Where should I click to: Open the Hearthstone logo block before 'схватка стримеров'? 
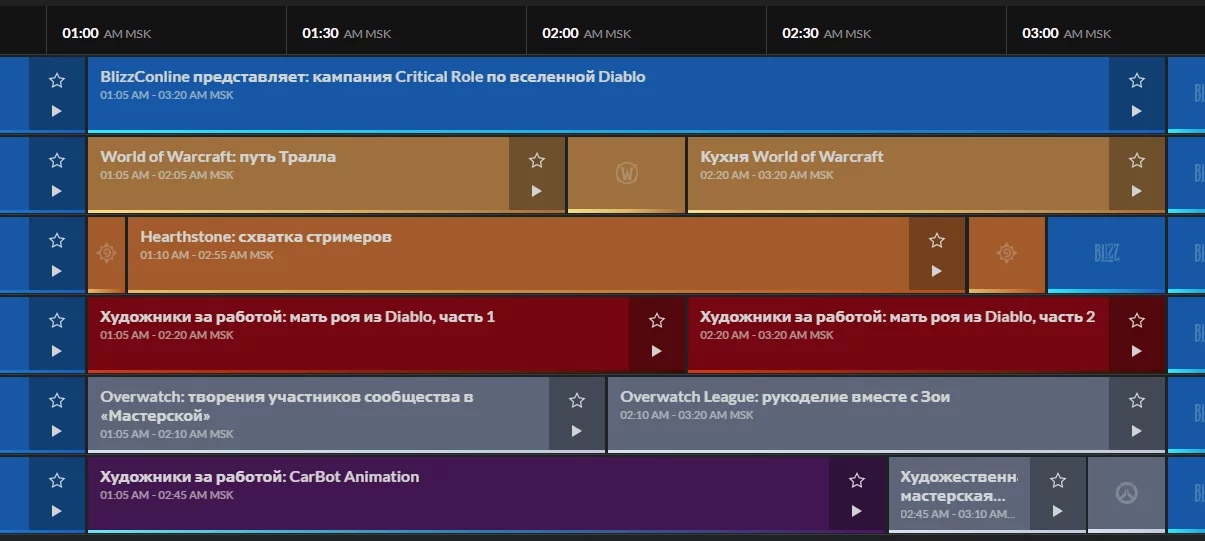[x=106, y=254]
